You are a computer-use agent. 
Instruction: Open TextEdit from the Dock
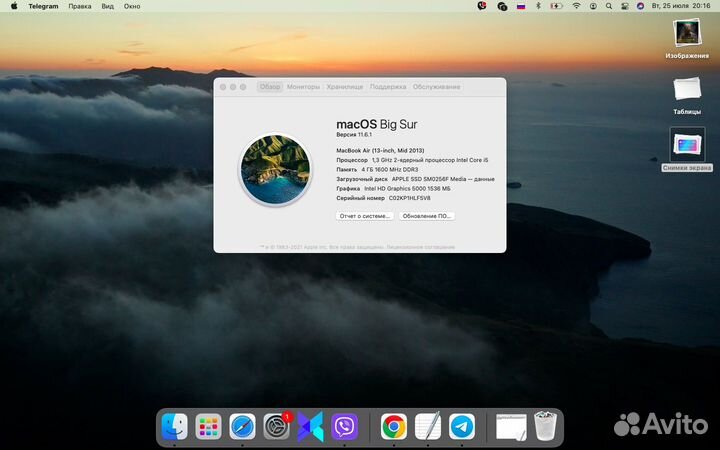tap(428, 427)
